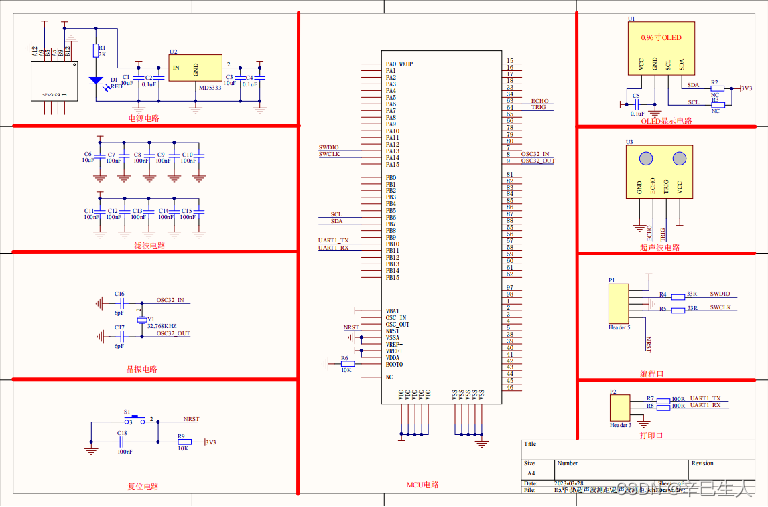Viewport: 768px width, 507px height.
Task: Select the D1 LED diode symbol
Action: pyautogui.click(x=96, y=81)
